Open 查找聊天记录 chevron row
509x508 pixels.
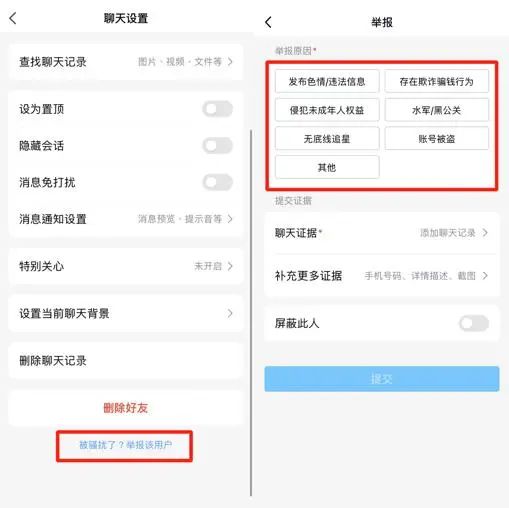pyautogui.click(x=126, y=62)
